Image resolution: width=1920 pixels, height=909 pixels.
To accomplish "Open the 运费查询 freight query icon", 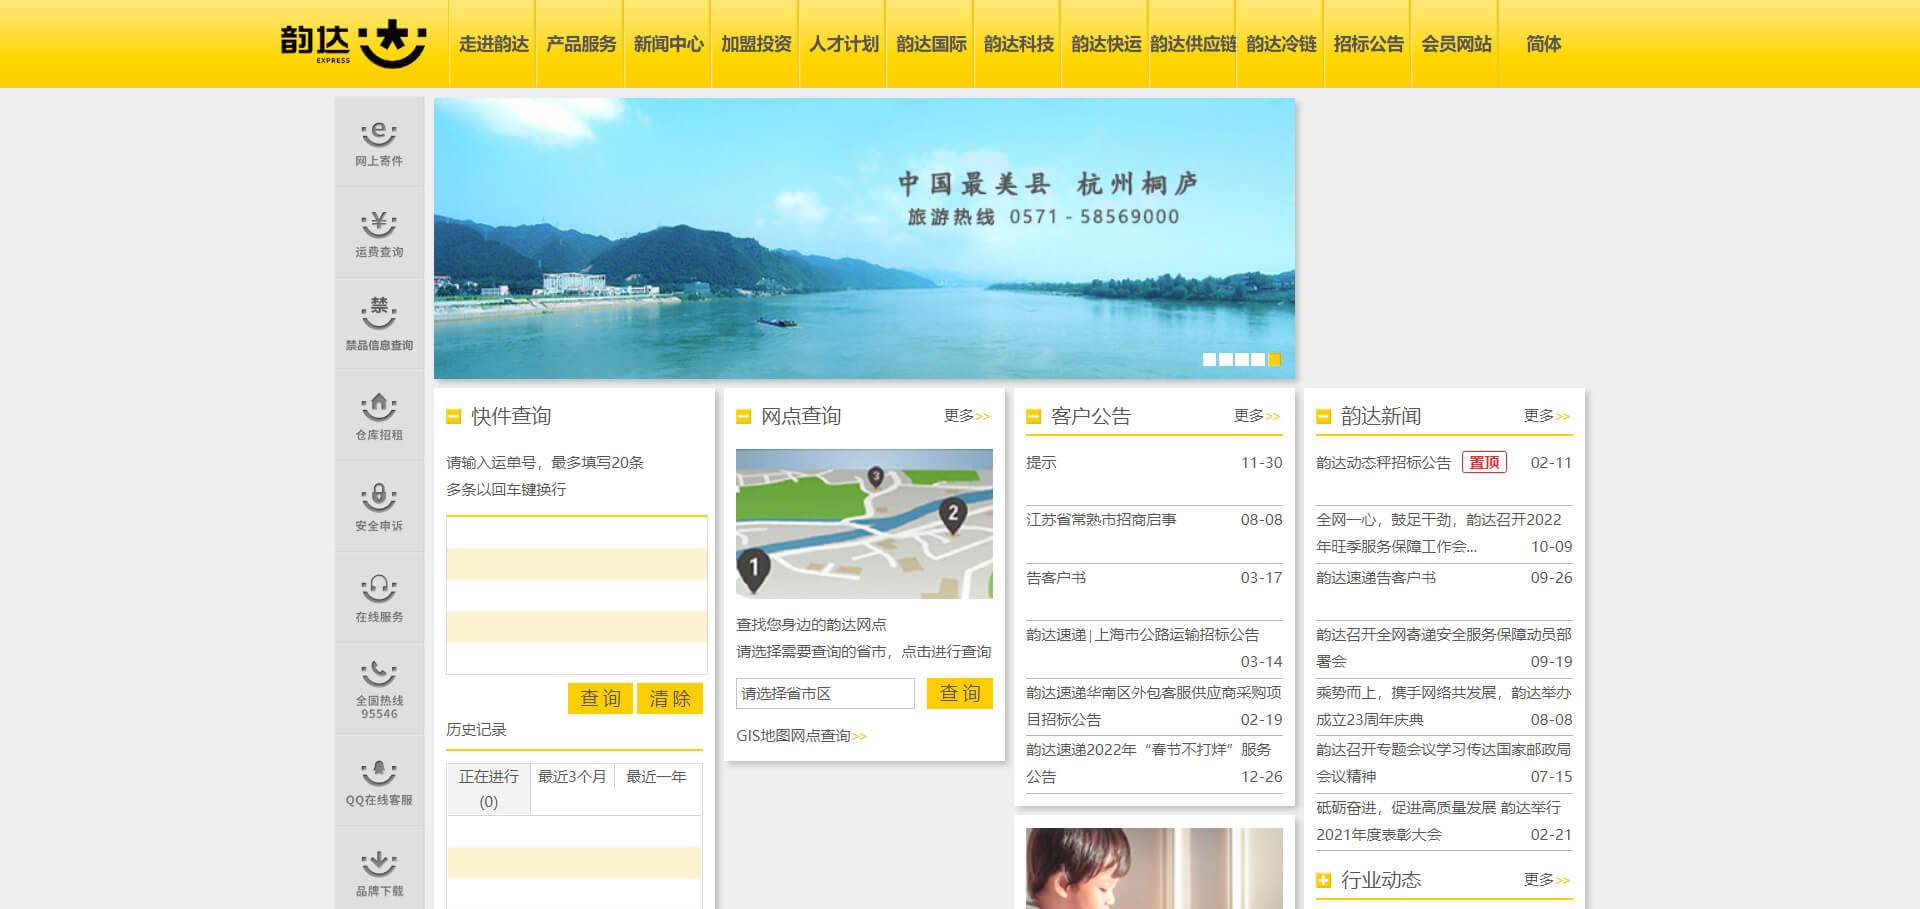I will 379,233.
